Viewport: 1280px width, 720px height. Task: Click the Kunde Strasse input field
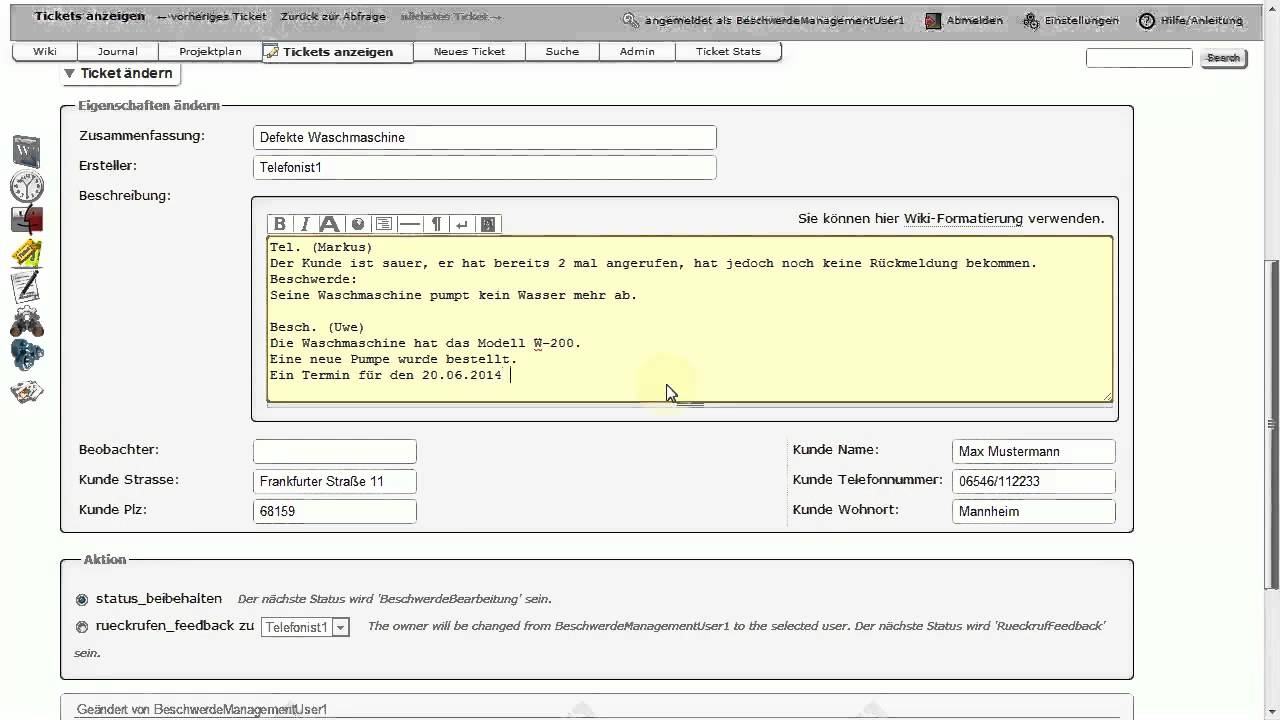(335, 482)
